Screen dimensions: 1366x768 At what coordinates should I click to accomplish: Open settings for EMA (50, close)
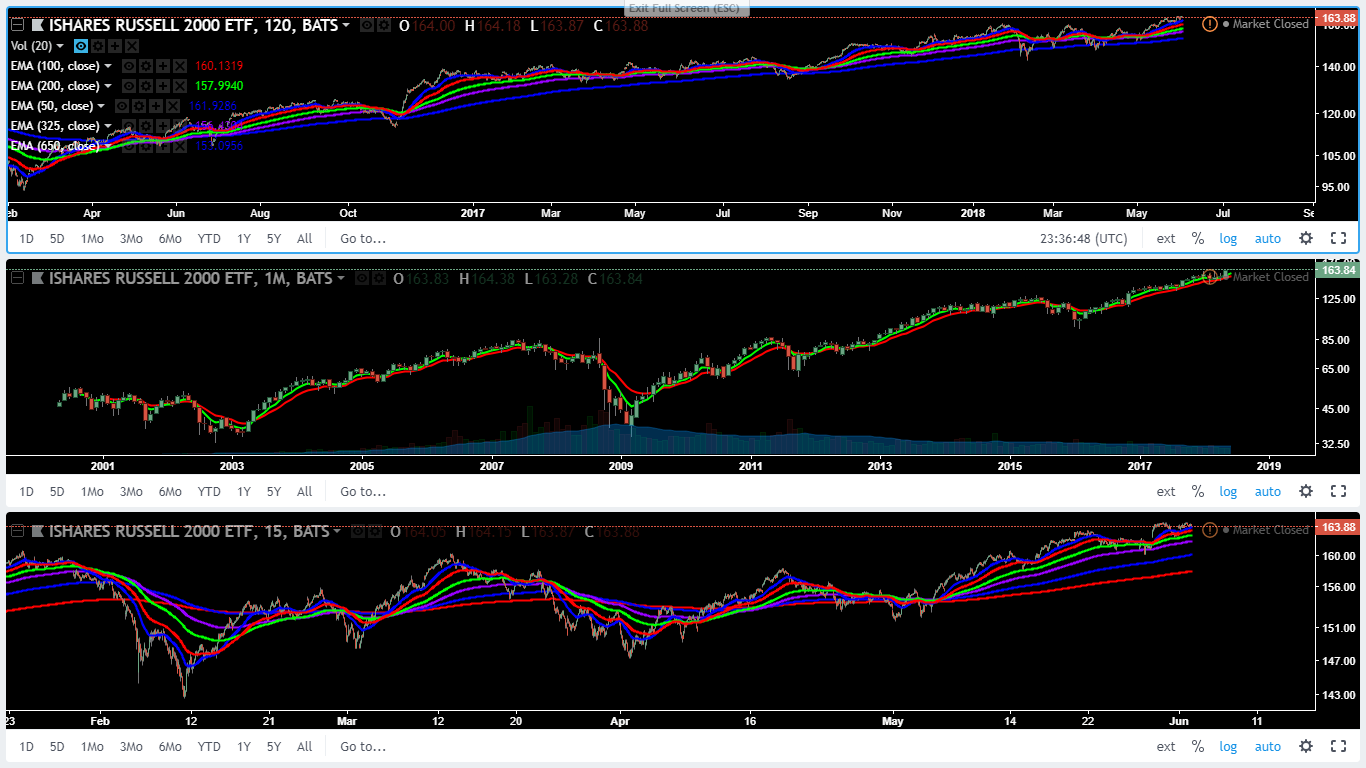click(138, 106)
